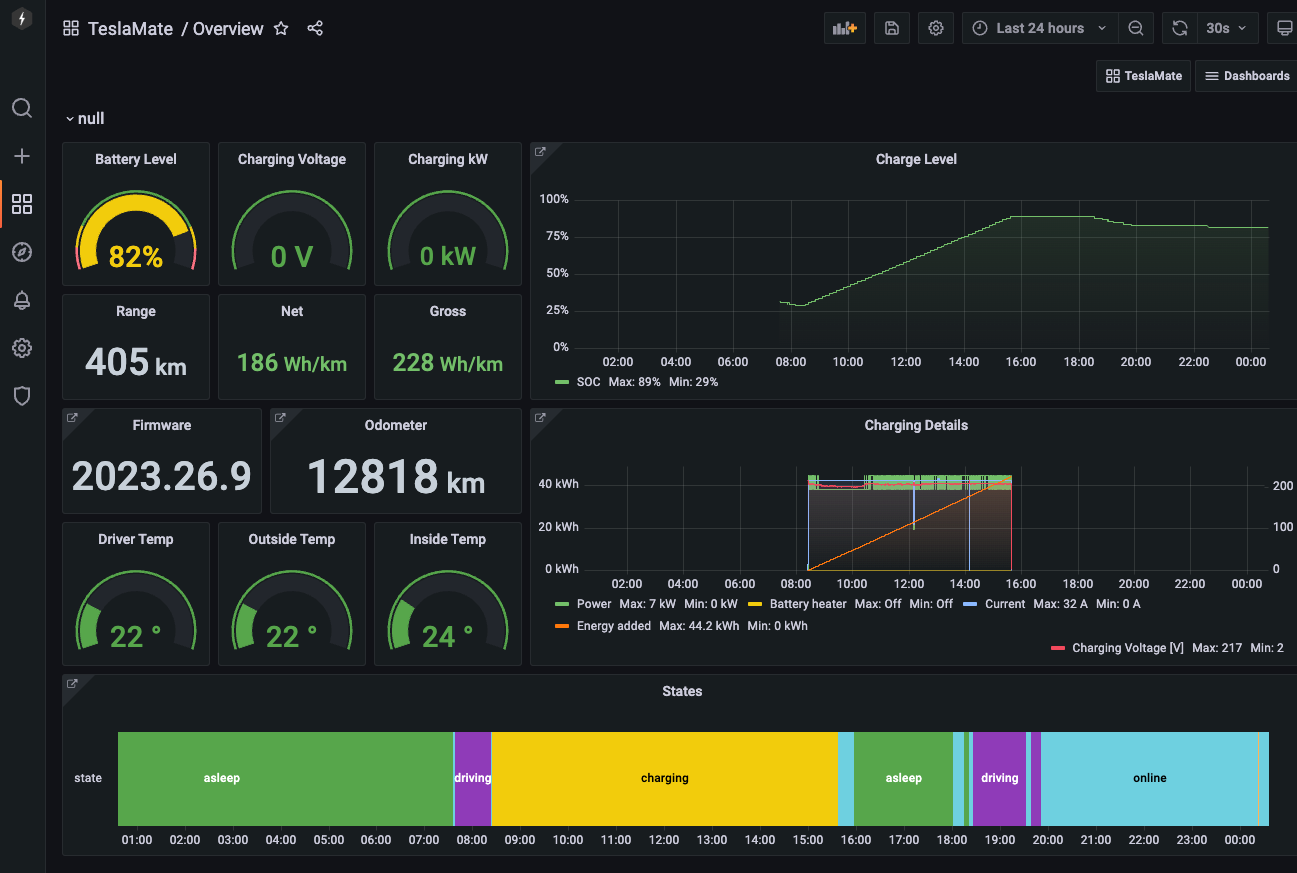Open the Last 24 hours time picker
Screen dimensions: 1297x873
point(1040,28)
